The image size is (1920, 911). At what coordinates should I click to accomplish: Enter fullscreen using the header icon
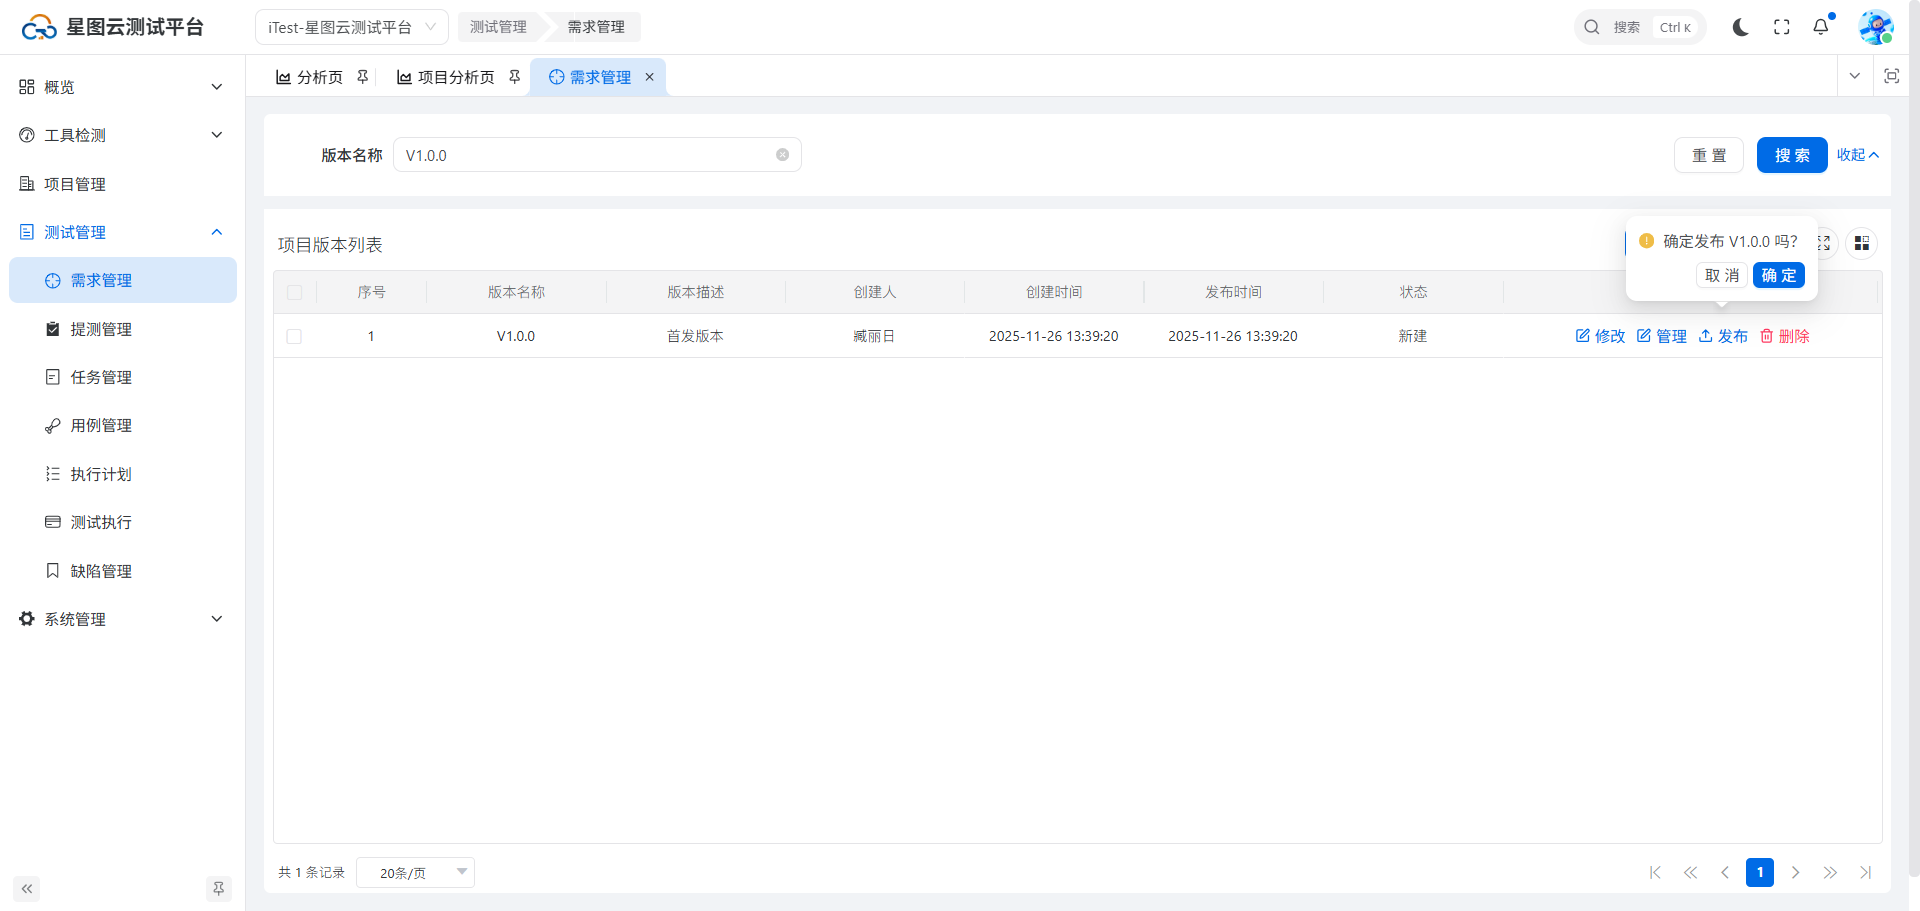click(x=1781, y=27)
